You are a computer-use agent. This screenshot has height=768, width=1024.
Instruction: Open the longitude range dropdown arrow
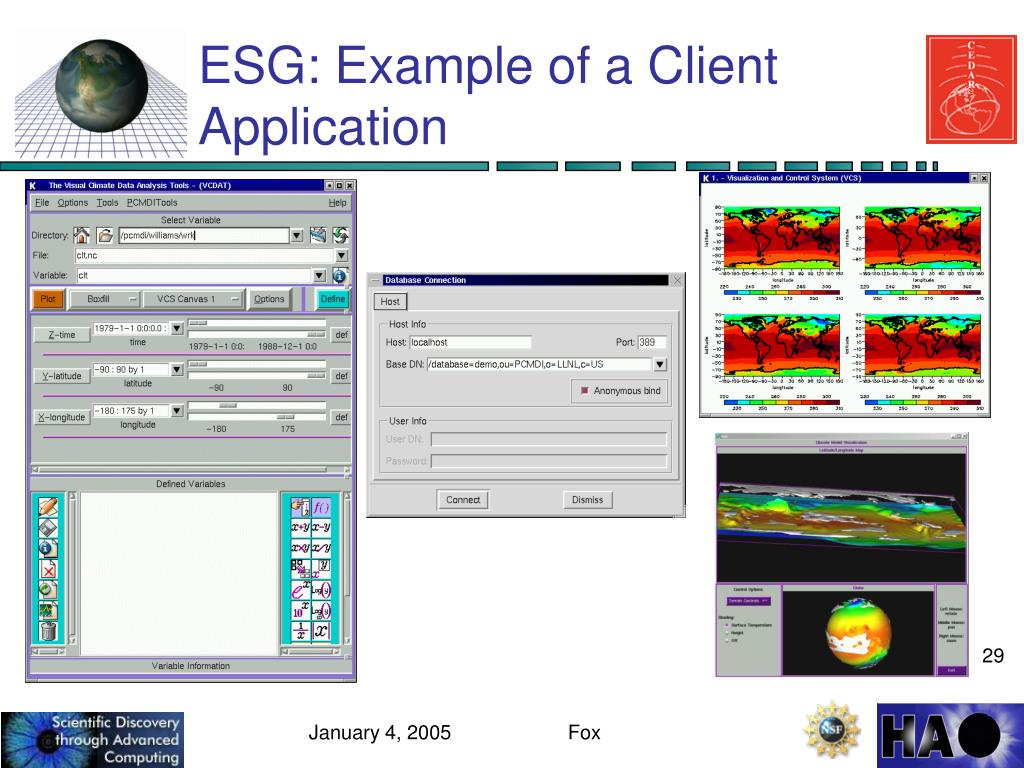point(177,411)
